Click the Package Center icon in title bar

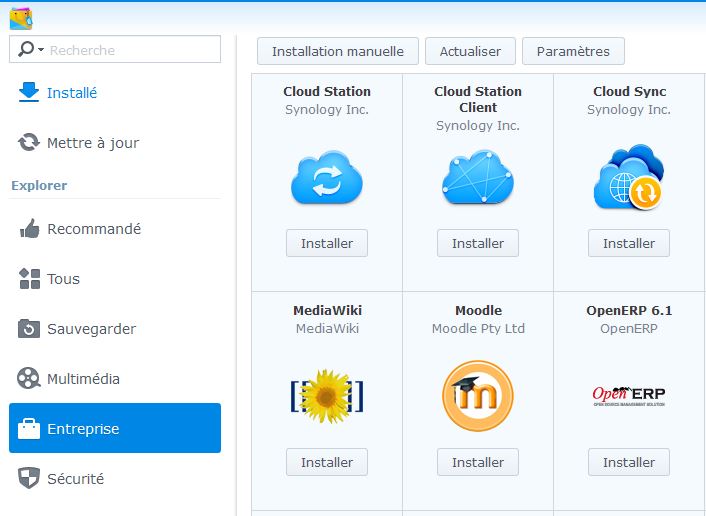[x=20, y=17]
